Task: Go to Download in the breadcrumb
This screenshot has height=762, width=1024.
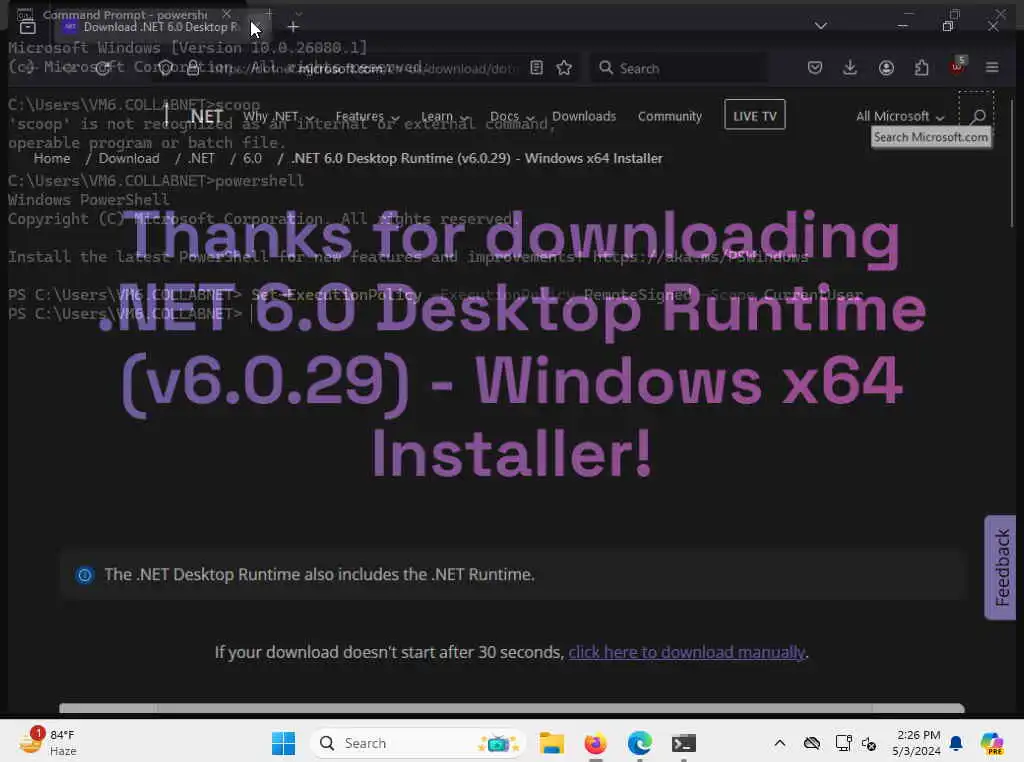Action: 129,158
